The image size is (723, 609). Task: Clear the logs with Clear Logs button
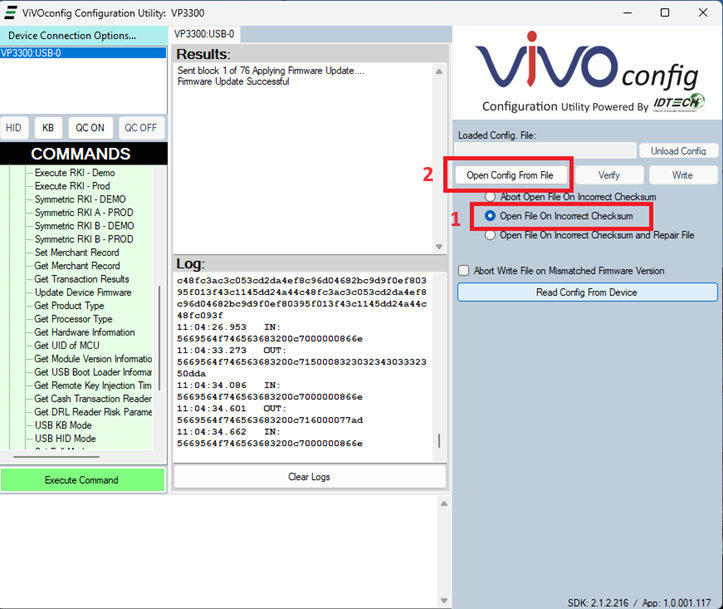point(309,477)
